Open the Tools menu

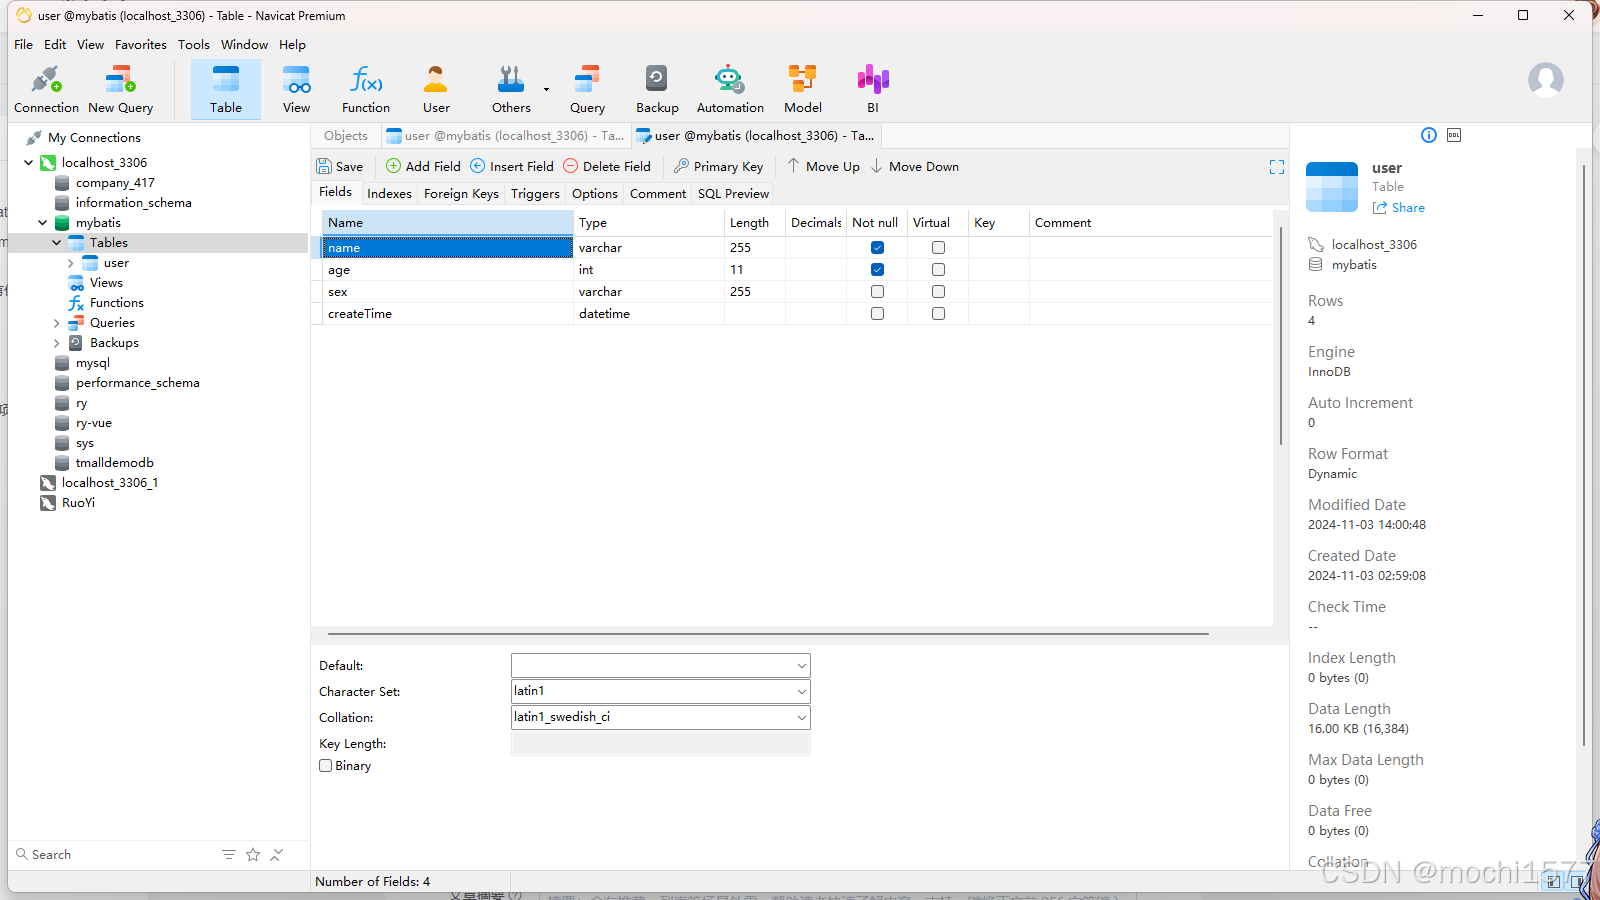[x=193, y=44]
